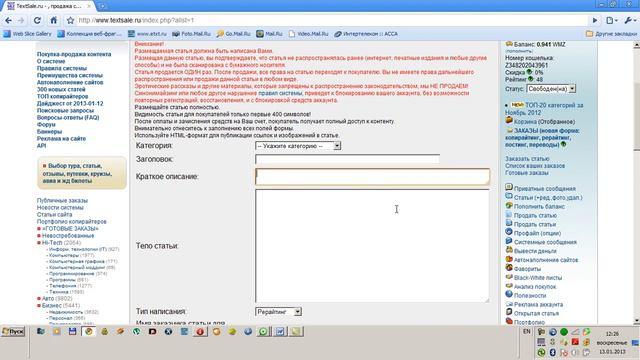Click the Go arrow beside the address bar

[595, 20]
